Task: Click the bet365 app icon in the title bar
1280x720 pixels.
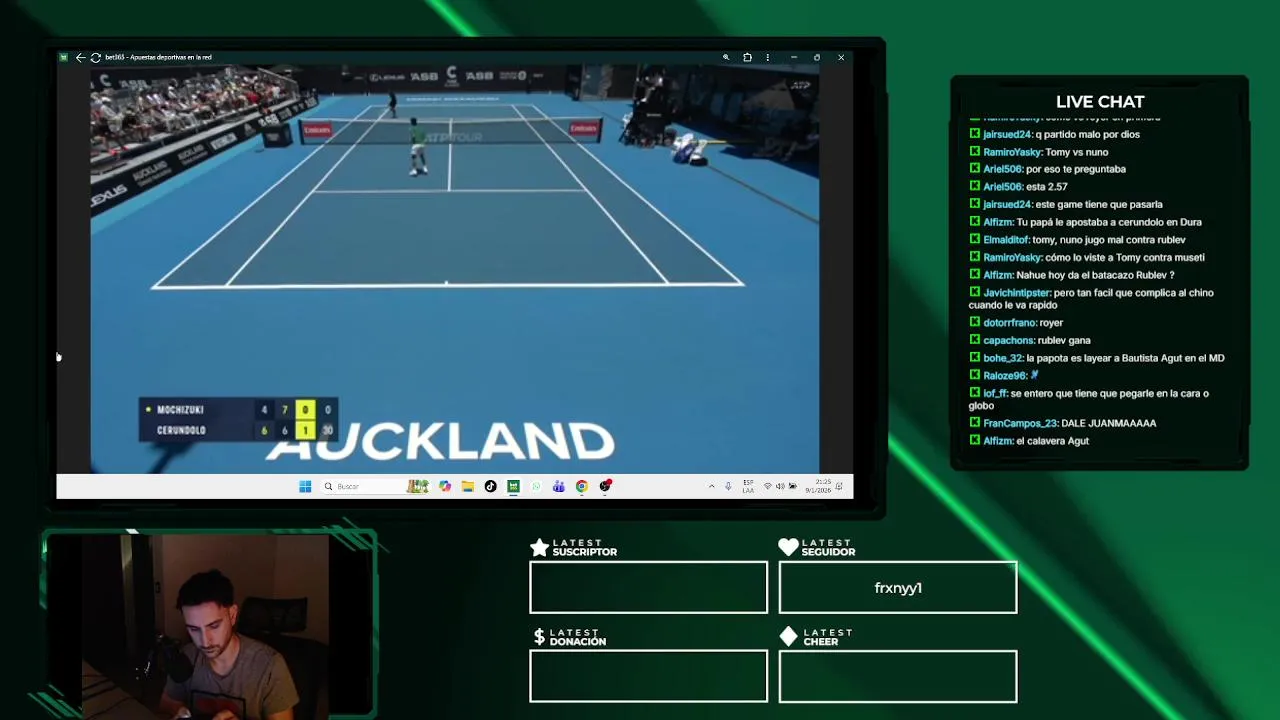Action: pyautogui.click(x=63, y=57)
